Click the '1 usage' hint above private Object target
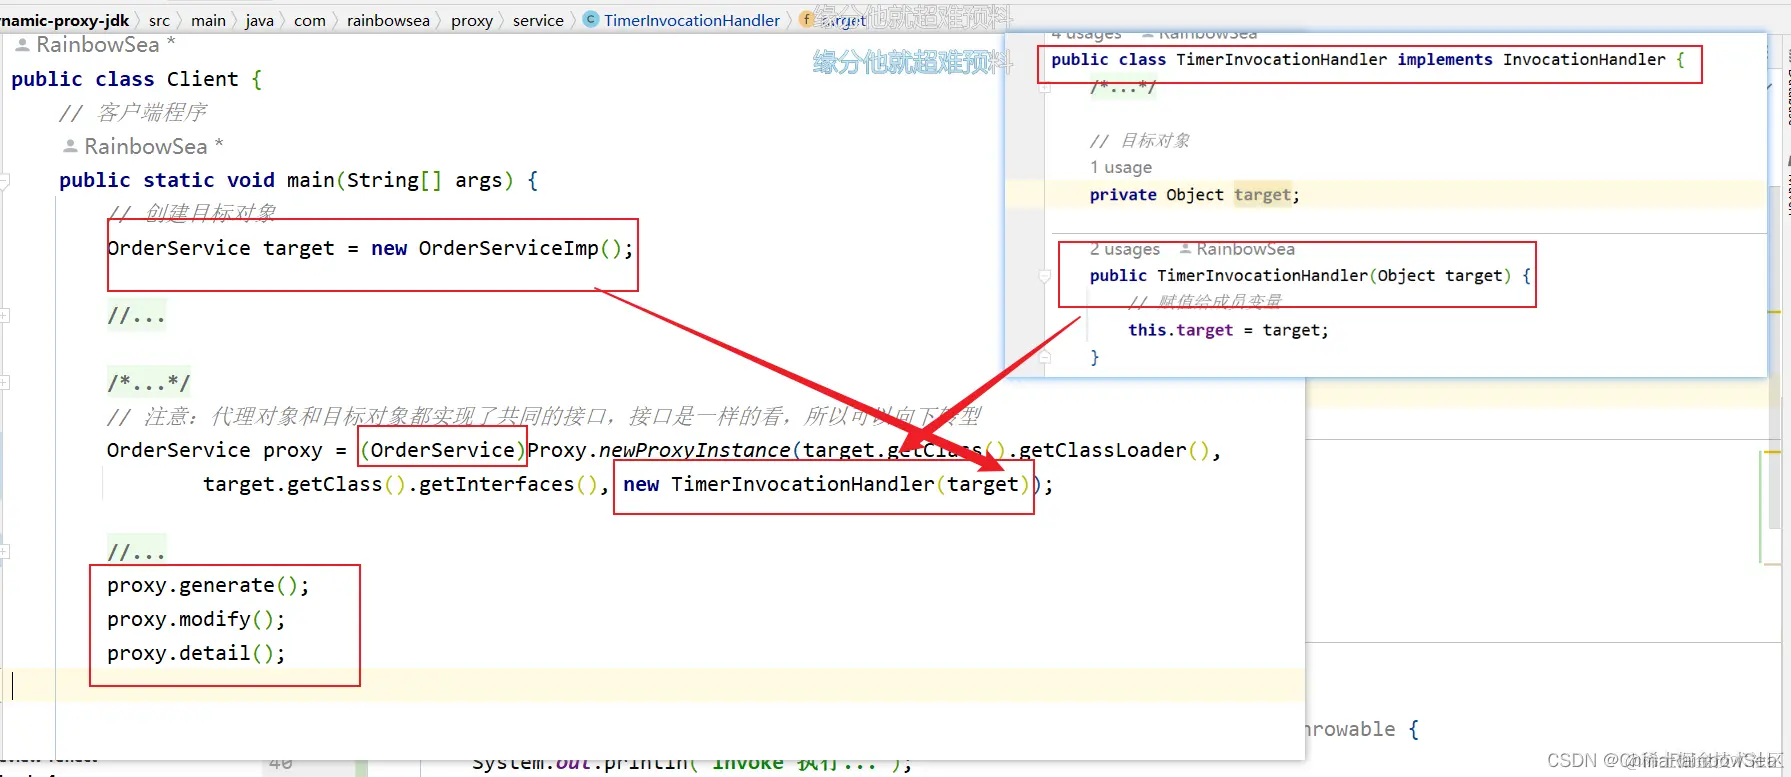 click(1121, 167)
